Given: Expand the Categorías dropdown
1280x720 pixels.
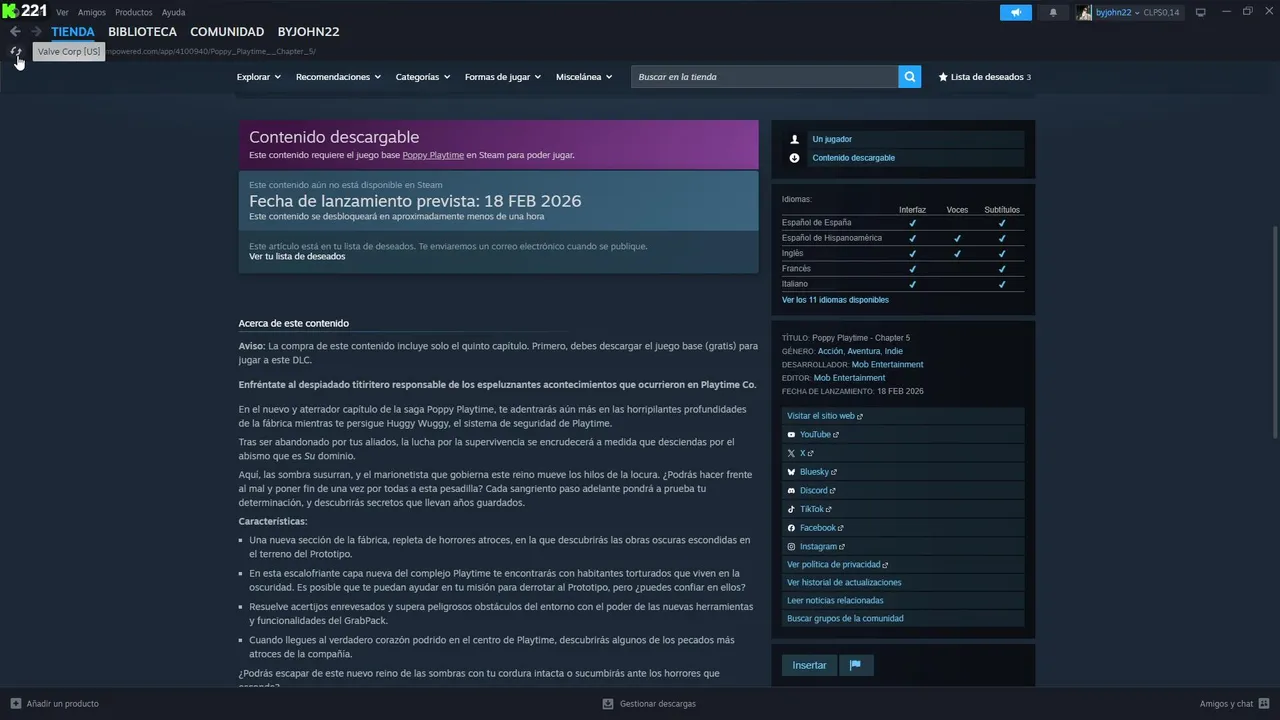Looking at the screenshot, I should click(422, 77).
